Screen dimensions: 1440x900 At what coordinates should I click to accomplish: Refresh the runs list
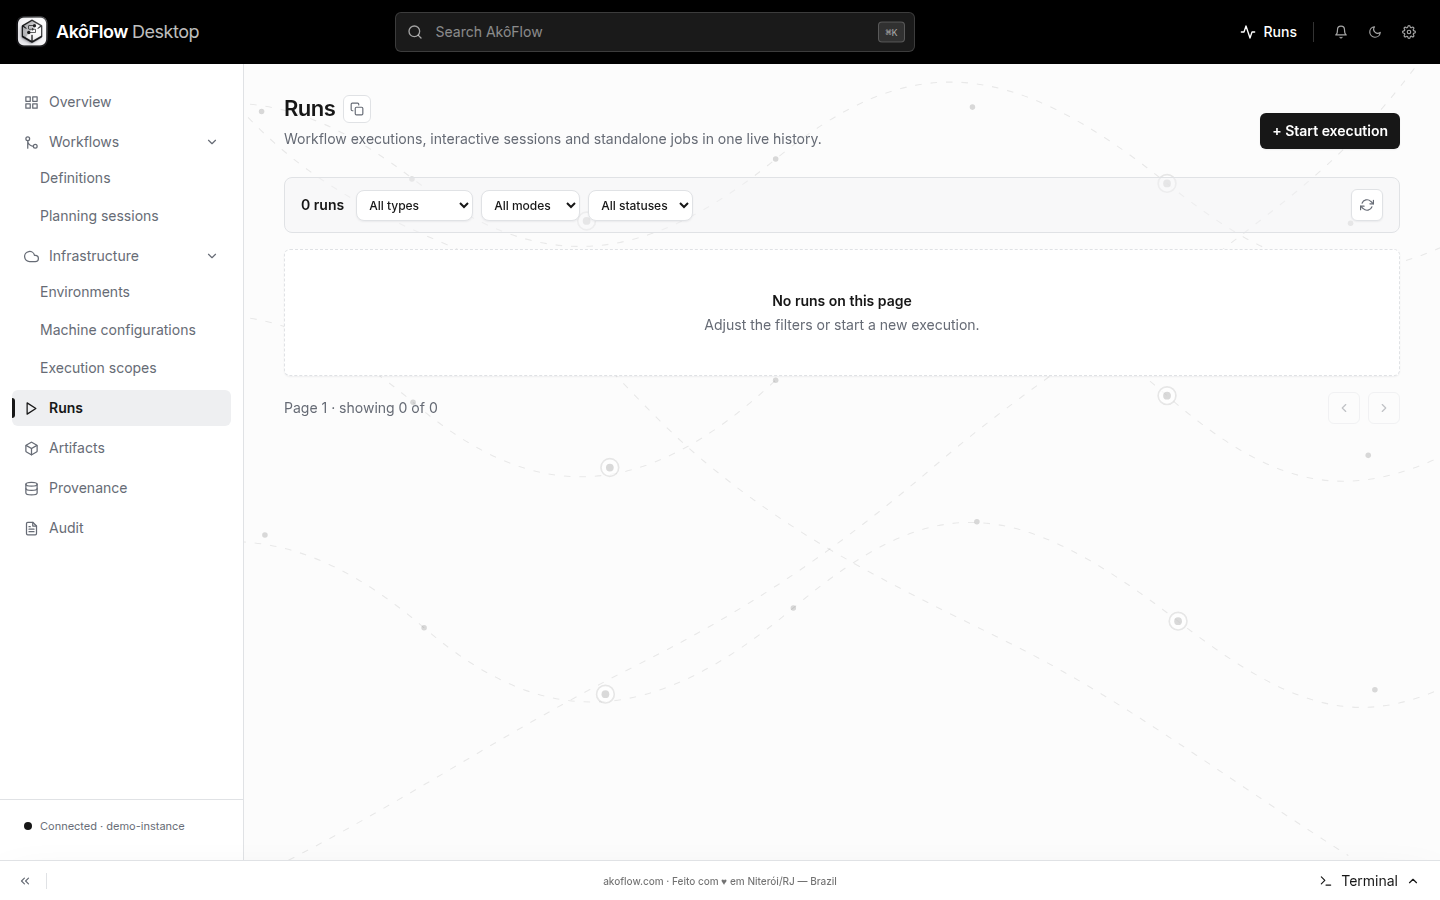pos(1367,205)
